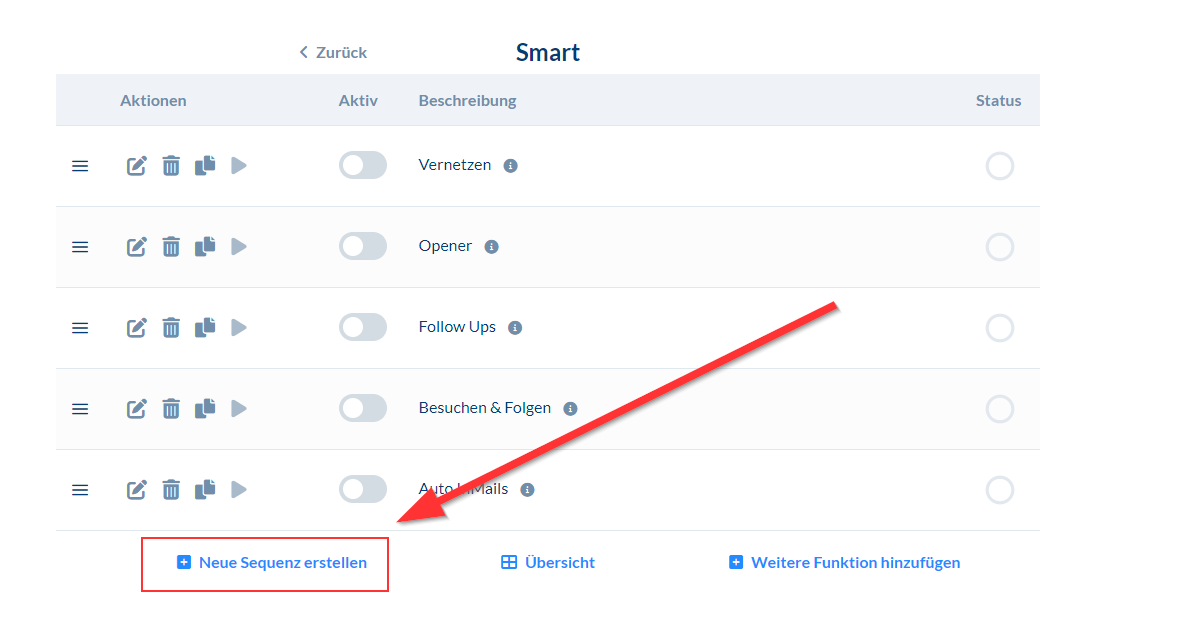The height and width of the screenshot is (617, 1182).
Task: Click Weitere Funktion hinzufügen
Action: pyautogui.click(x=845, y=563)
